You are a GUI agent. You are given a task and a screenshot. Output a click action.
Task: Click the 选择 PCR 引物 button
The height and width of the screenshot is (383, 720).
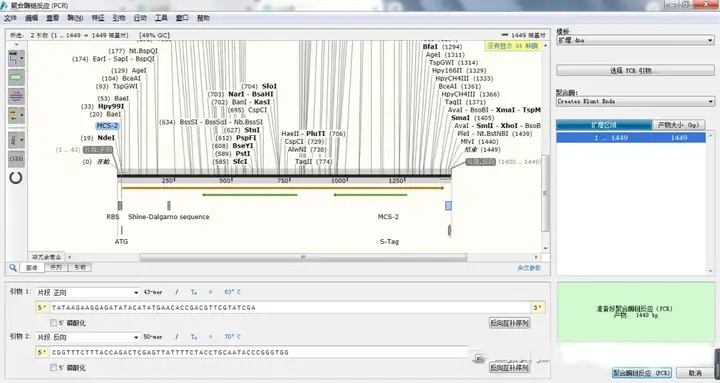coord(636,70)
